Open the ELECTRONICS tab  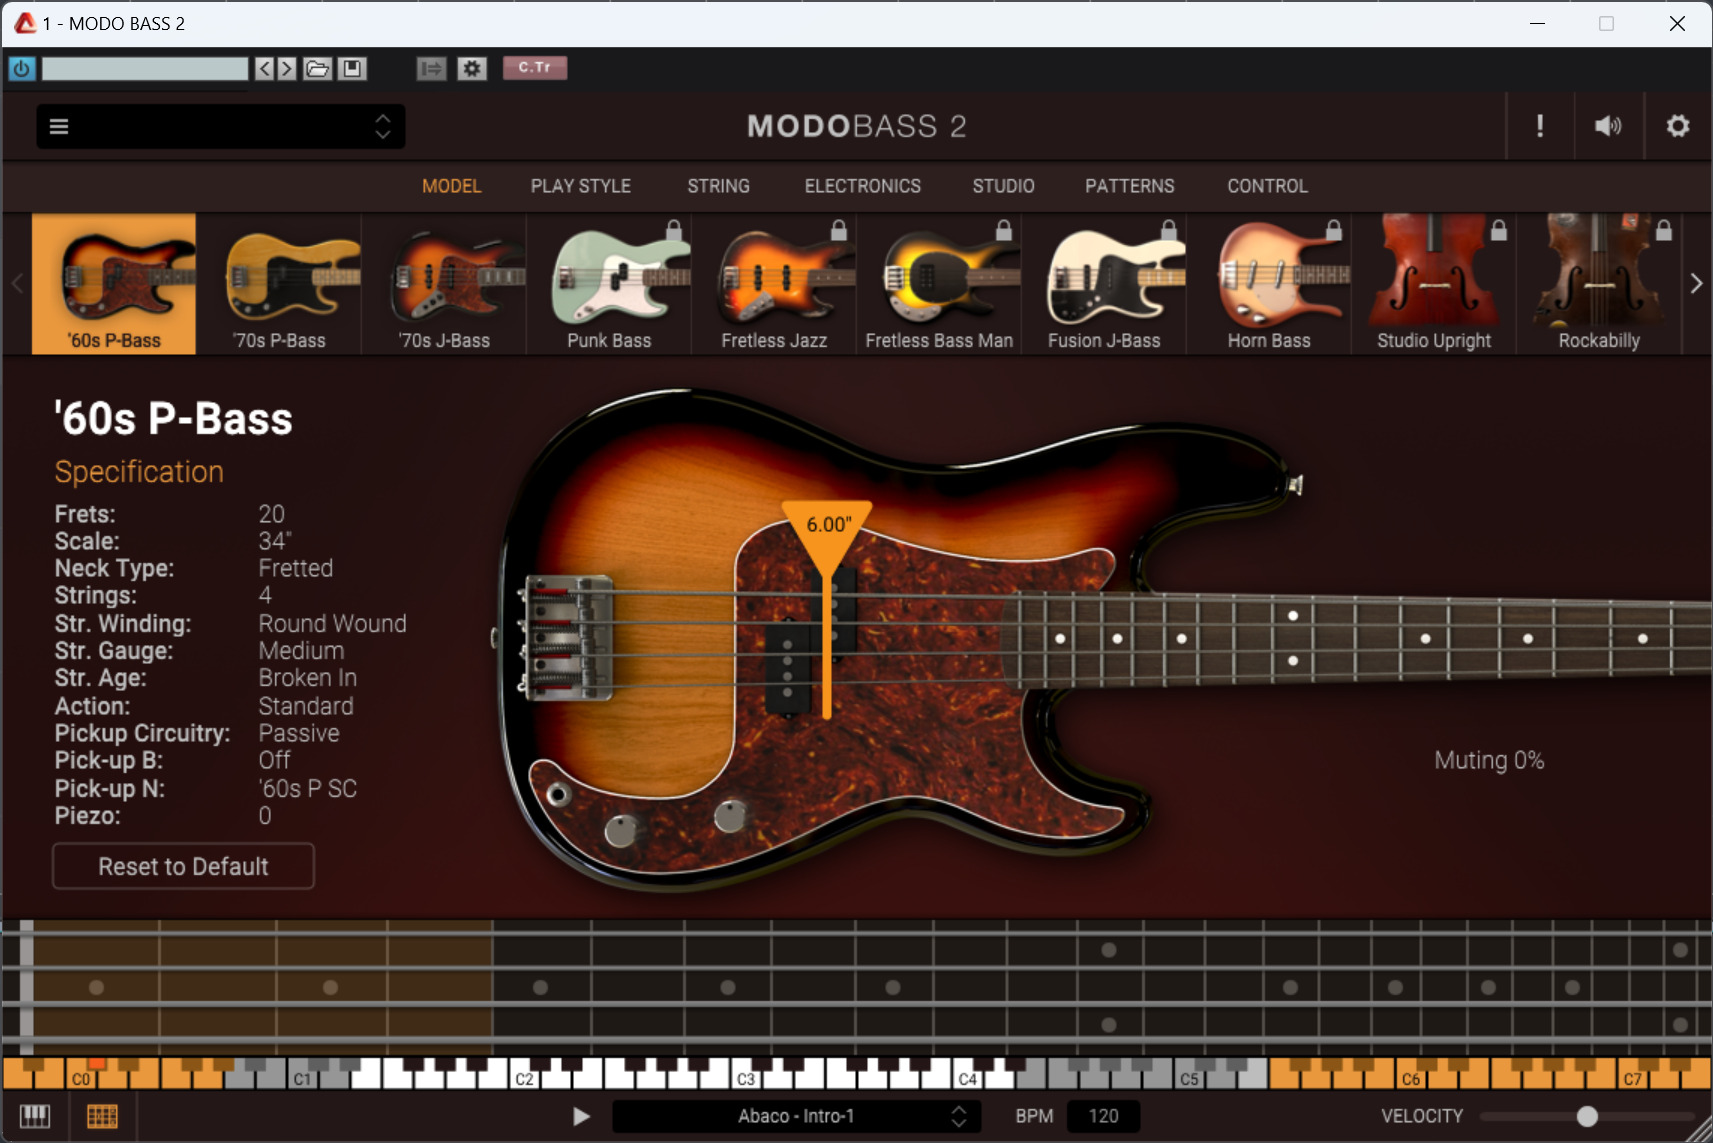coord(863,186)
